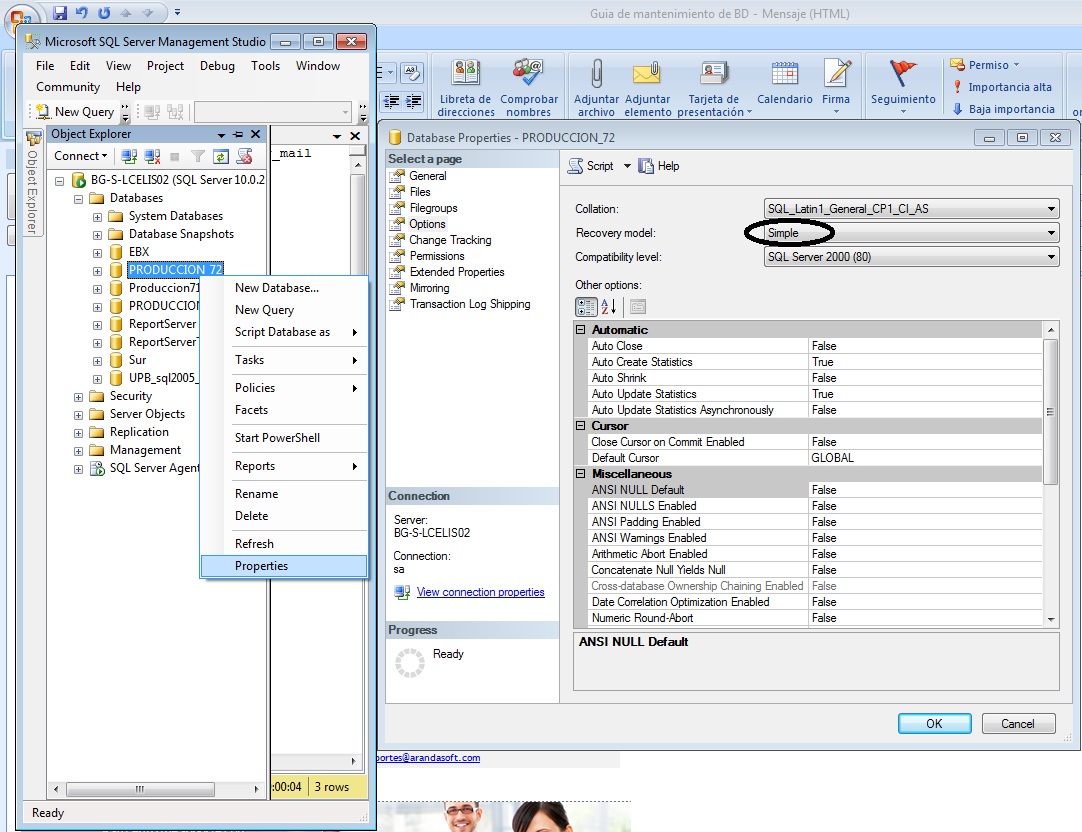The width and height of the screenshot is (1082, 832).
Task: Open the Compatibility level dropdown
Action: click(x=1051, y=257)
